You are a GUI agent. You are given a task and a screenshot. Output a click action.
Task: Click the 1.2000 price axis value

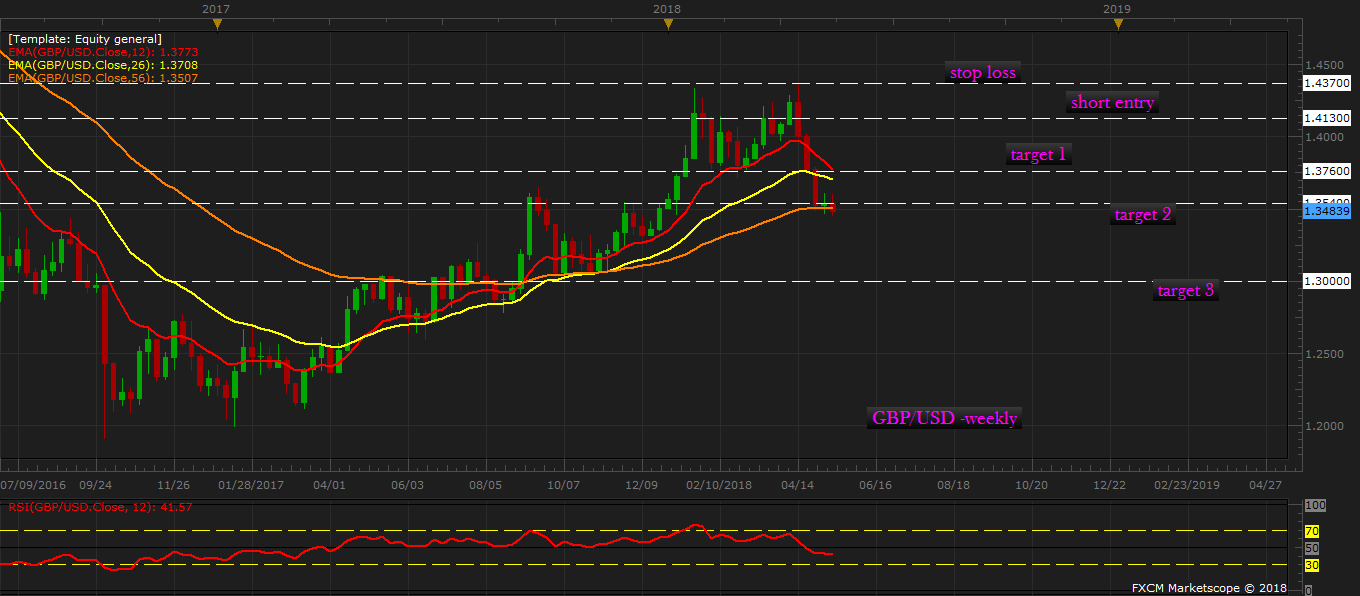tap(1324, 426)
